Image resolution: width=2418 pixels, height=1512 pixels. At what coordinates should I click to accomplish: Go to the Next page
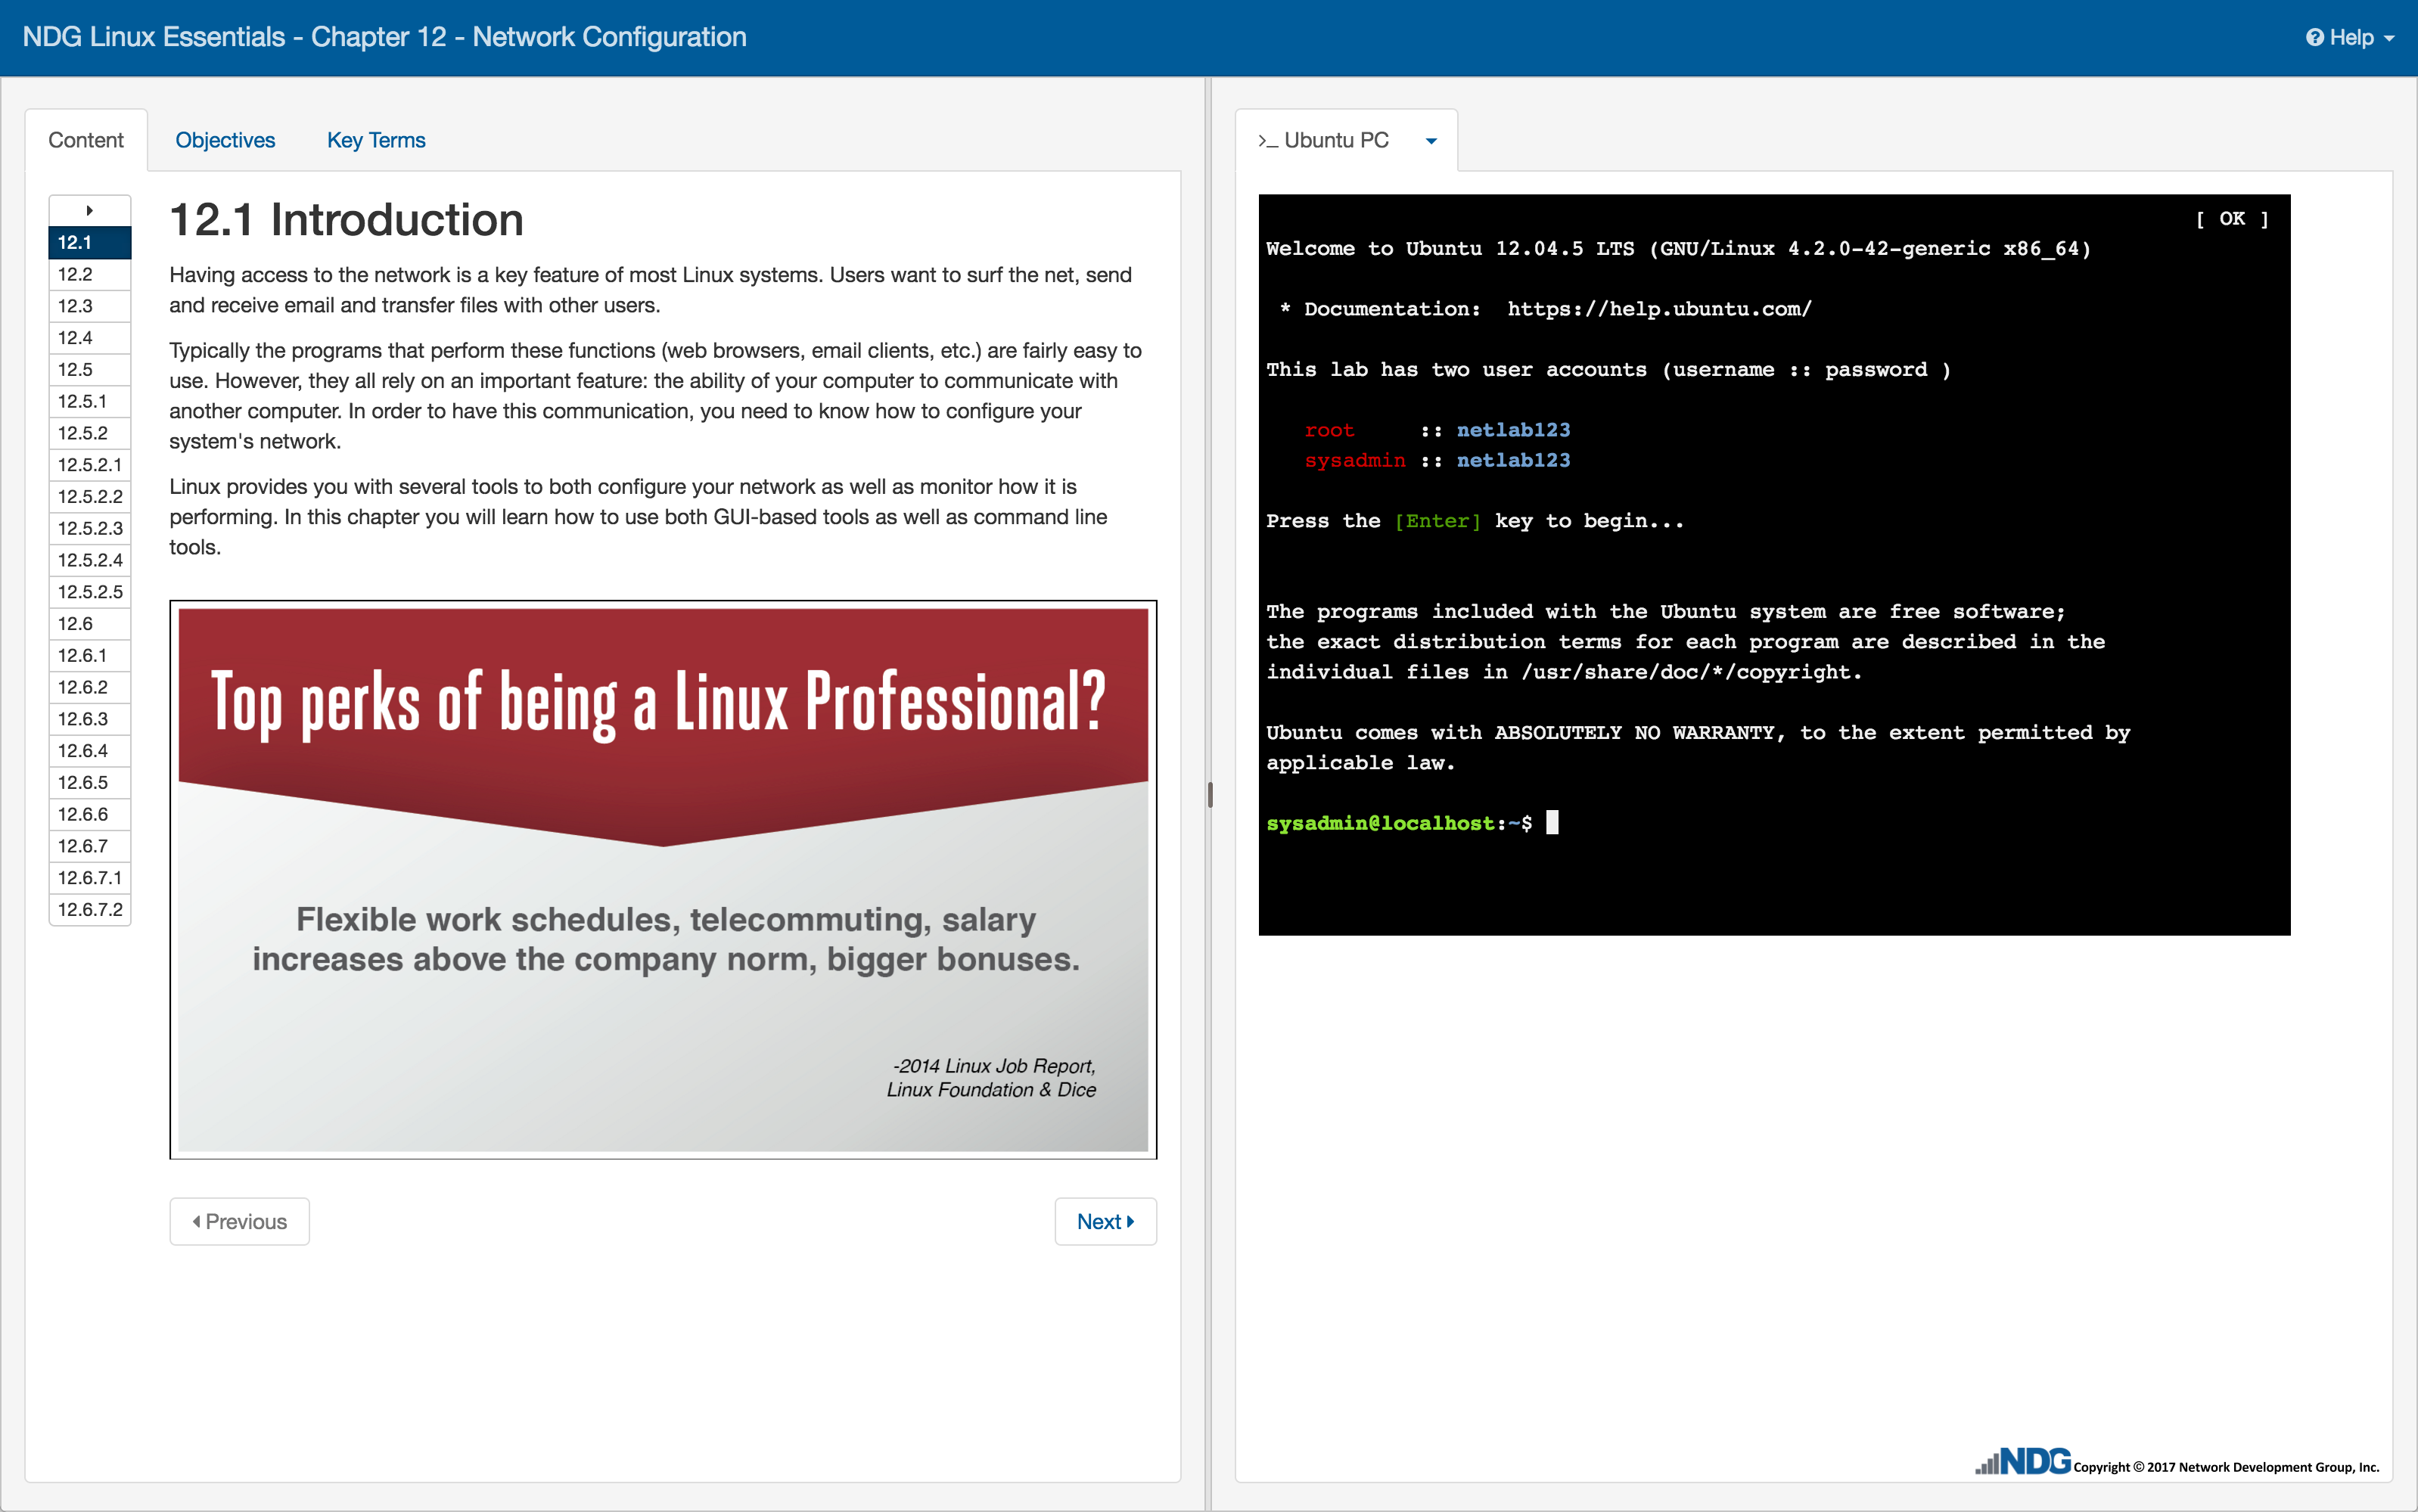click(1105, 1221)
